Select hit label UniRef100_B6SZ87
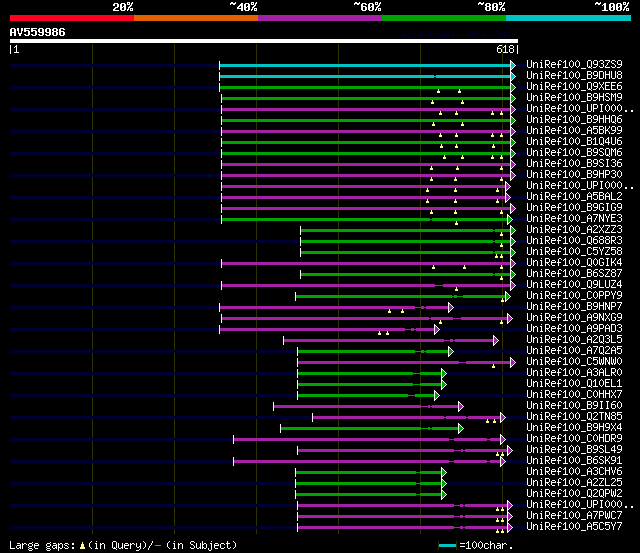Image resolution: width=640 pixels, height=553 pixels. (x=574, y=274)
